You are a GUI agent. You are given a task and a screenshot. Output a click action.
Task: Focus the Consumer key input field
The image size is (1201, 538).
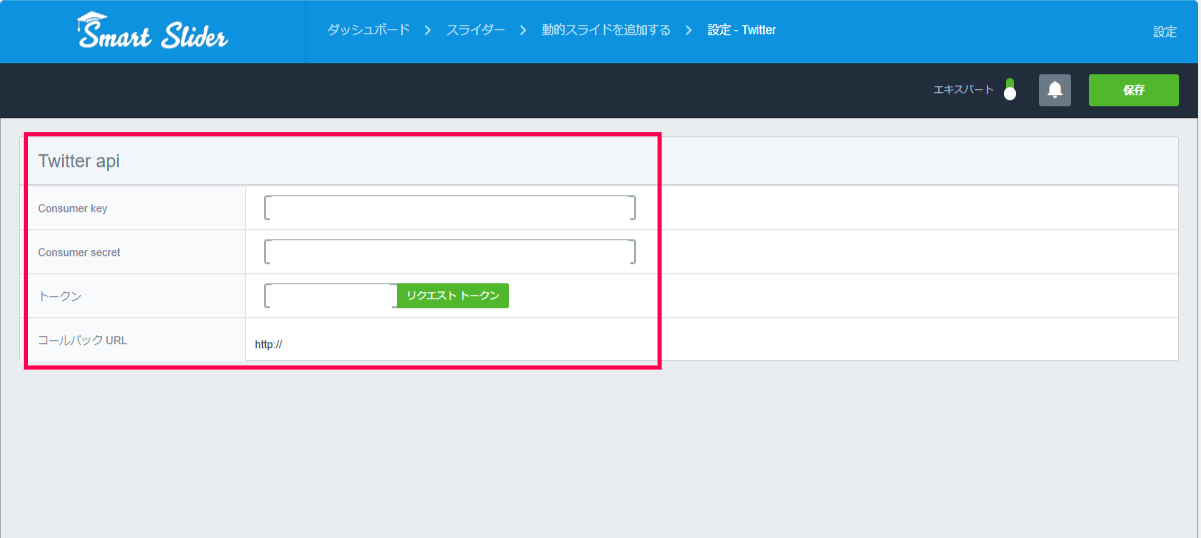[x=450, y=208]
